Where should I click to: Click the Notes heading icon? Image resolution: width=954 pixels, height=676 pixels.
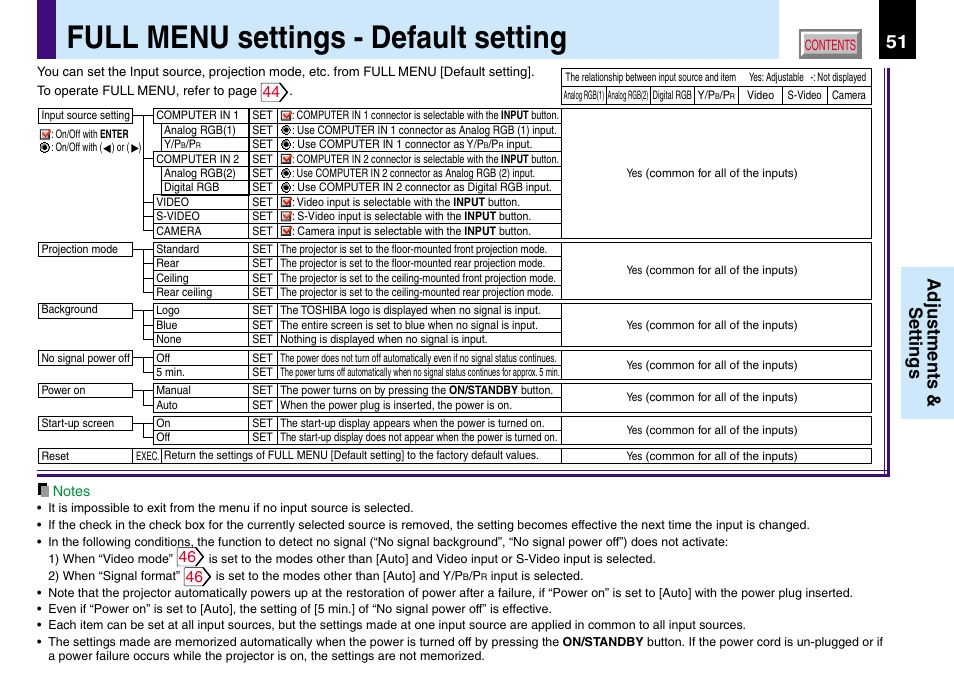(43, 490)
